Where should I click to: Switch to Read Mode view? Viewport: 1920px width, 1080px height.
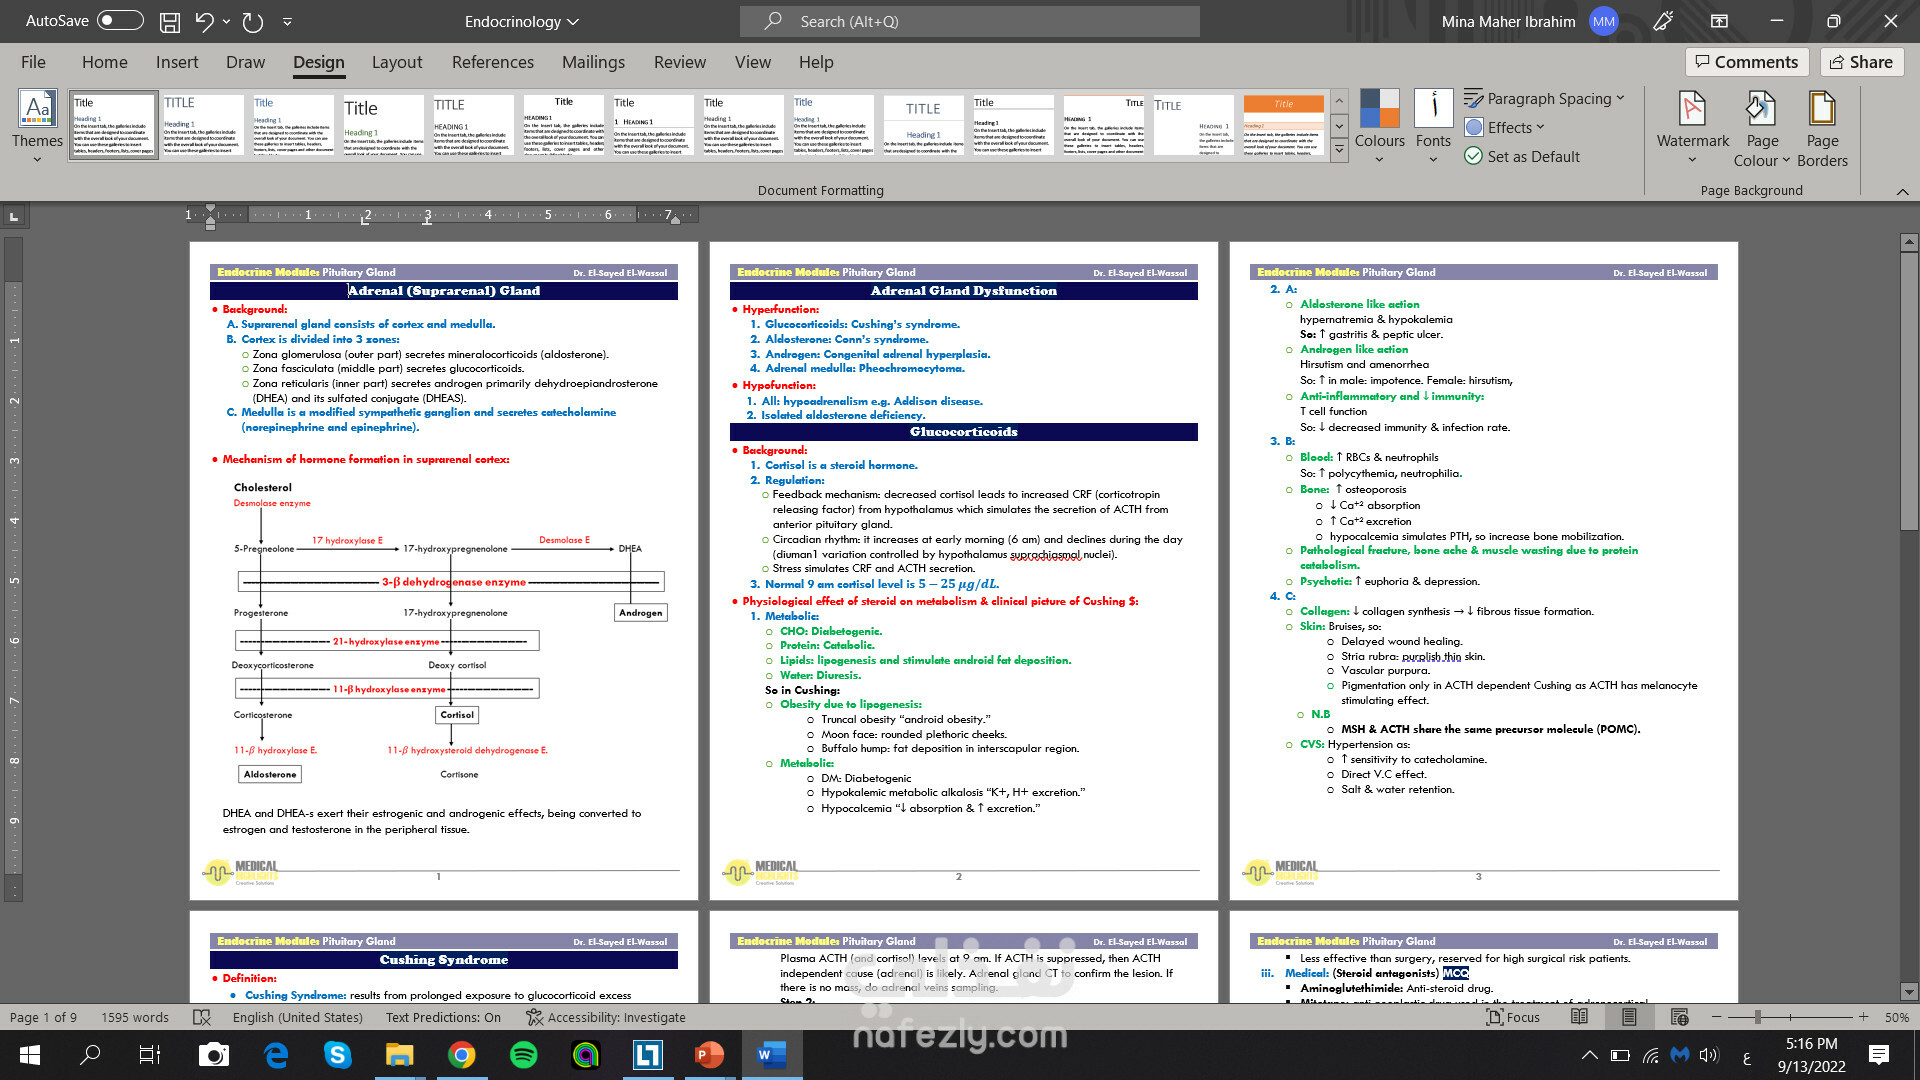click(x=1579, y=1017)
